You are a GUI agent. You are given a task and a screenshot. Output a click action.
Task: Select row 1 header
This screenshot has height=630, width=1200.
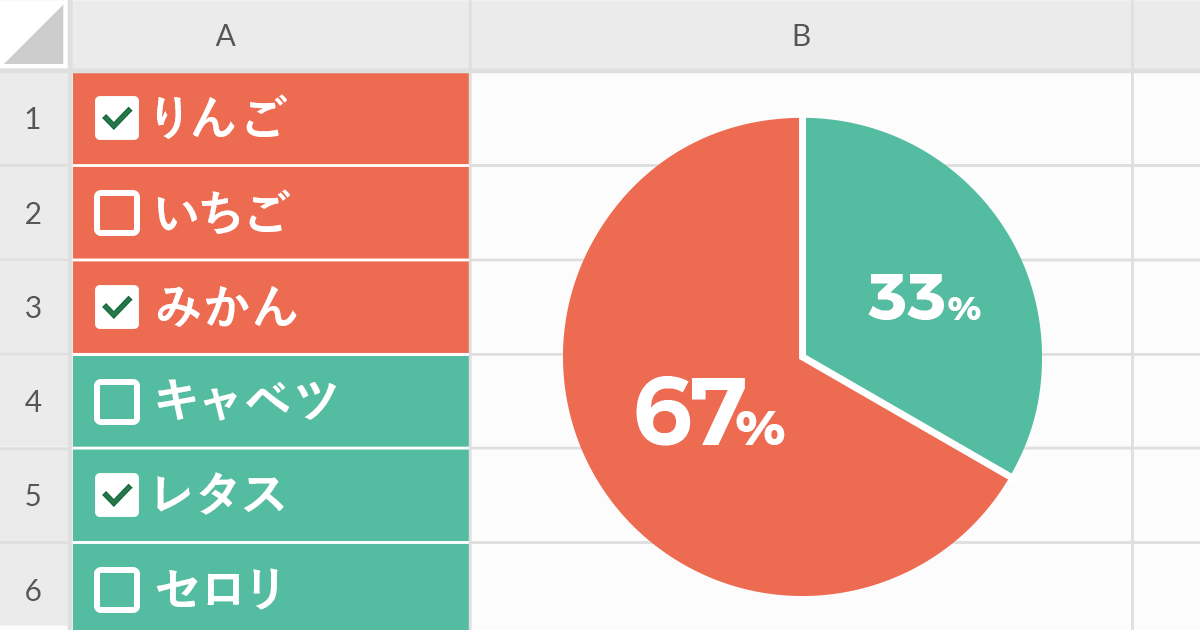click(x=34, y=119)
